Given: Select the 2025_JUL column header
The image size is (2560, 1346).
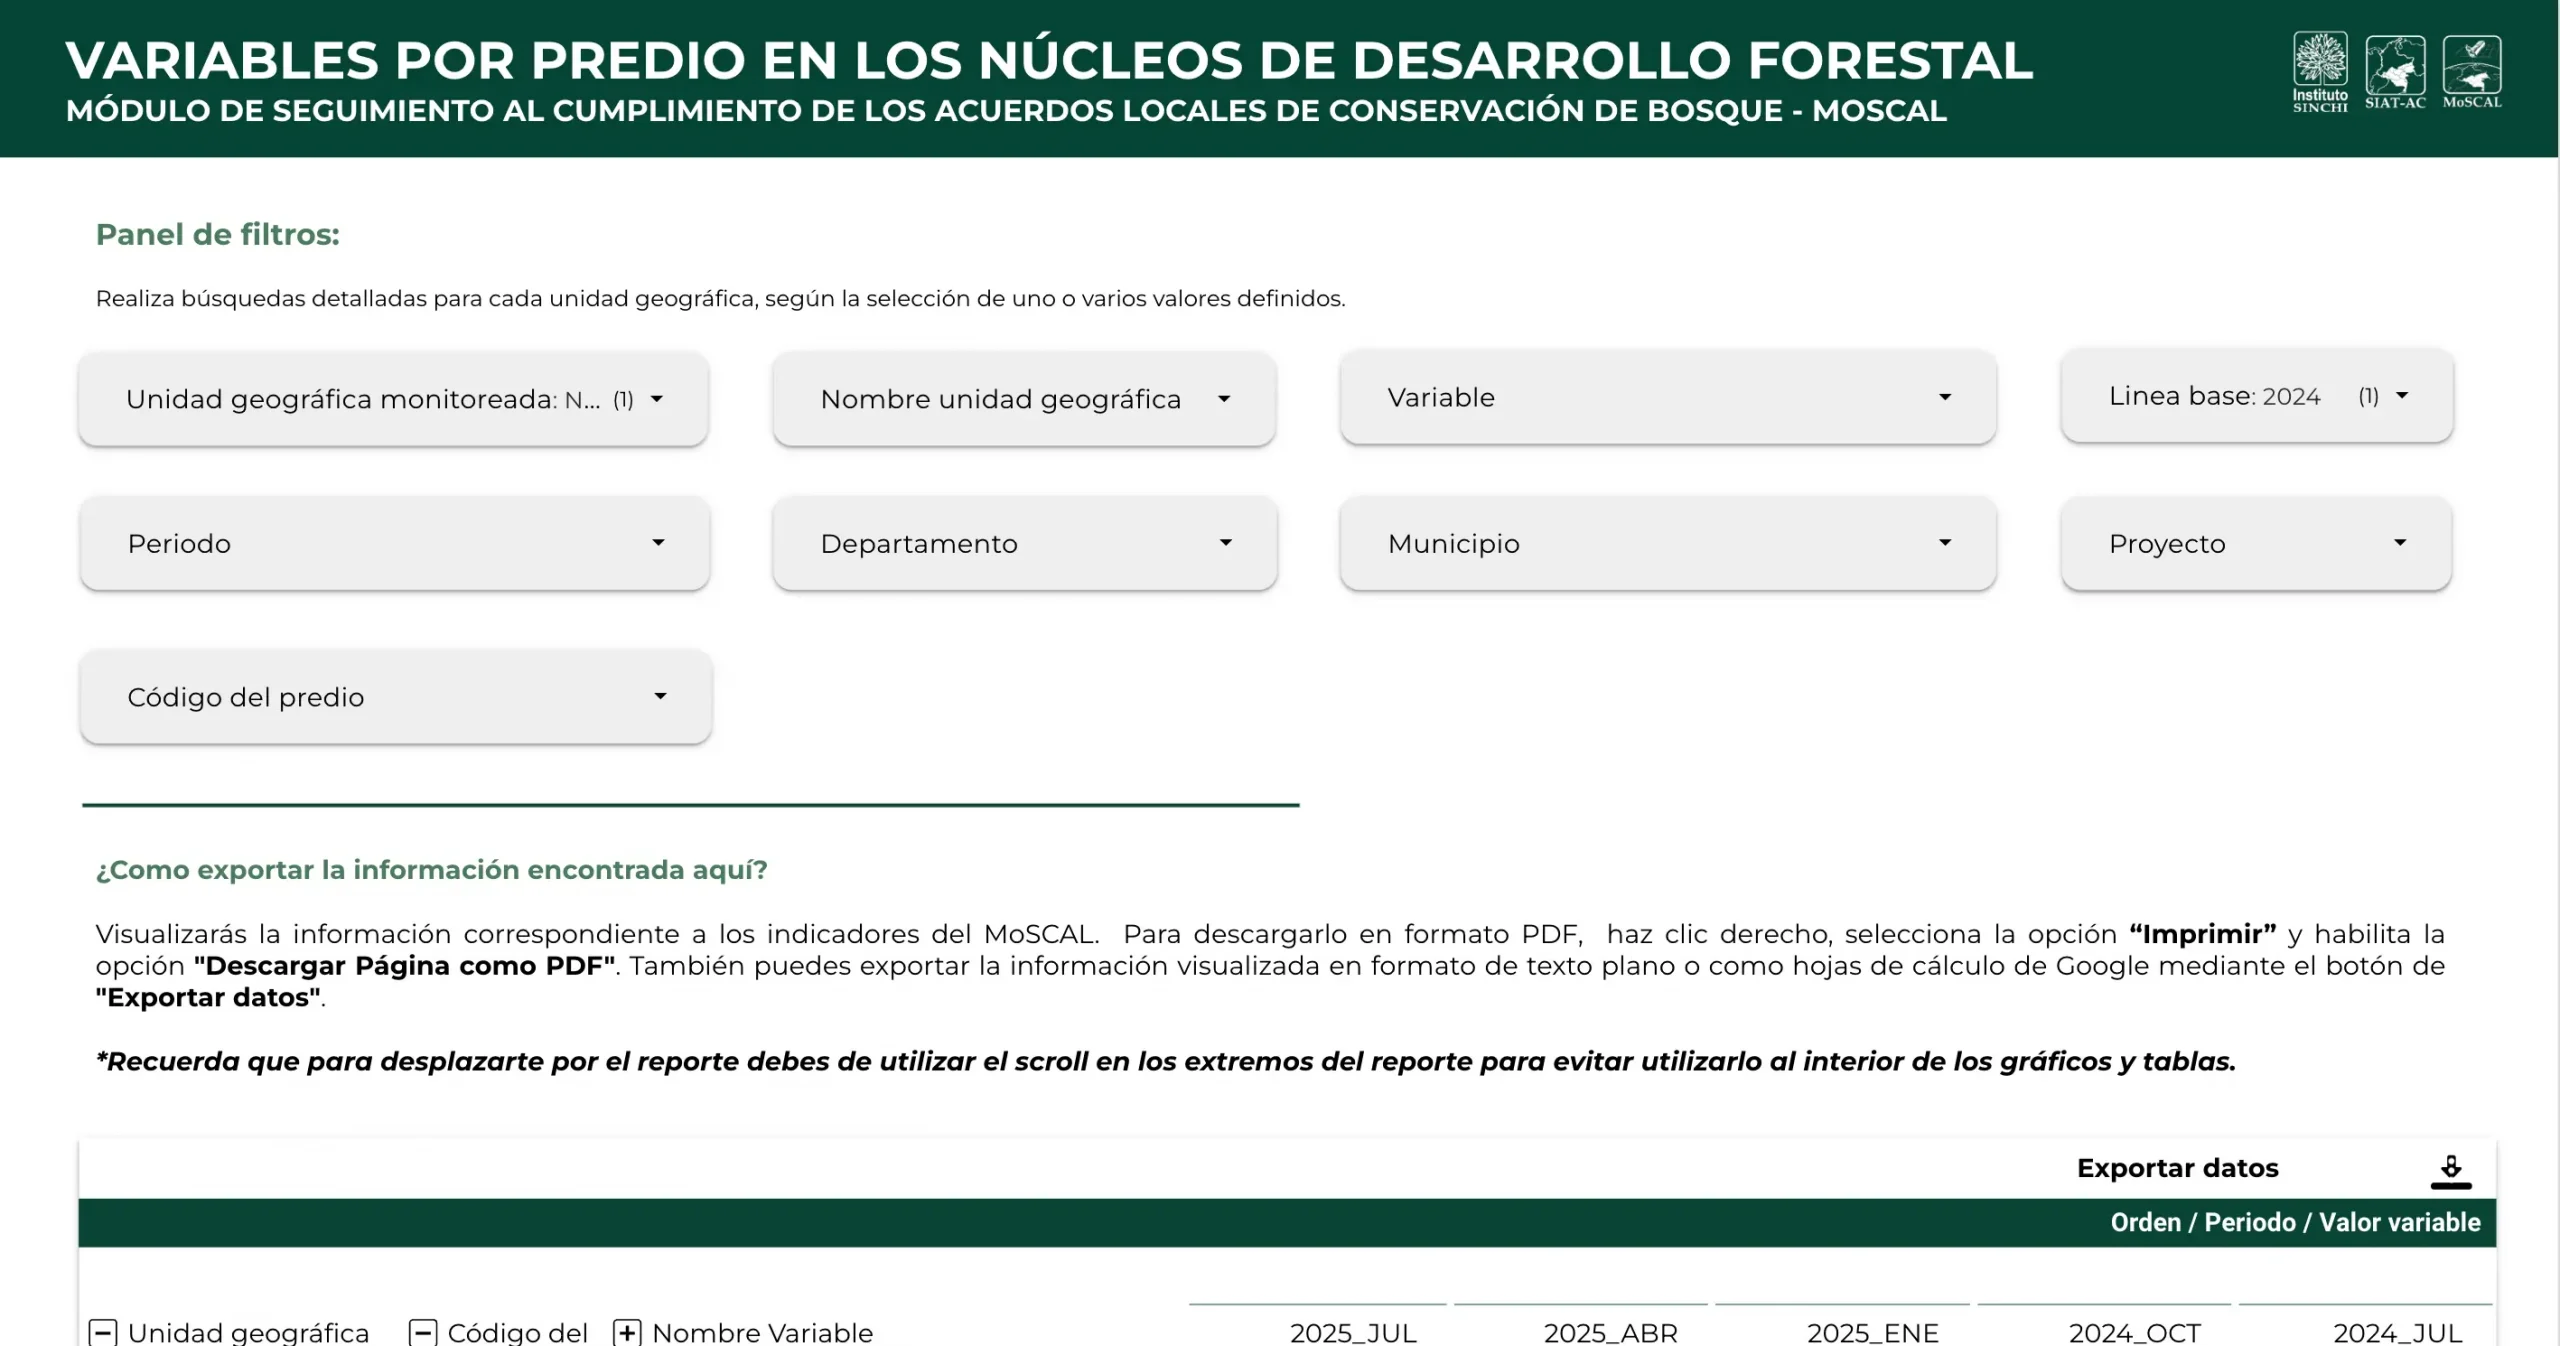Looking at the screenshot, I should (1352, 1332).
